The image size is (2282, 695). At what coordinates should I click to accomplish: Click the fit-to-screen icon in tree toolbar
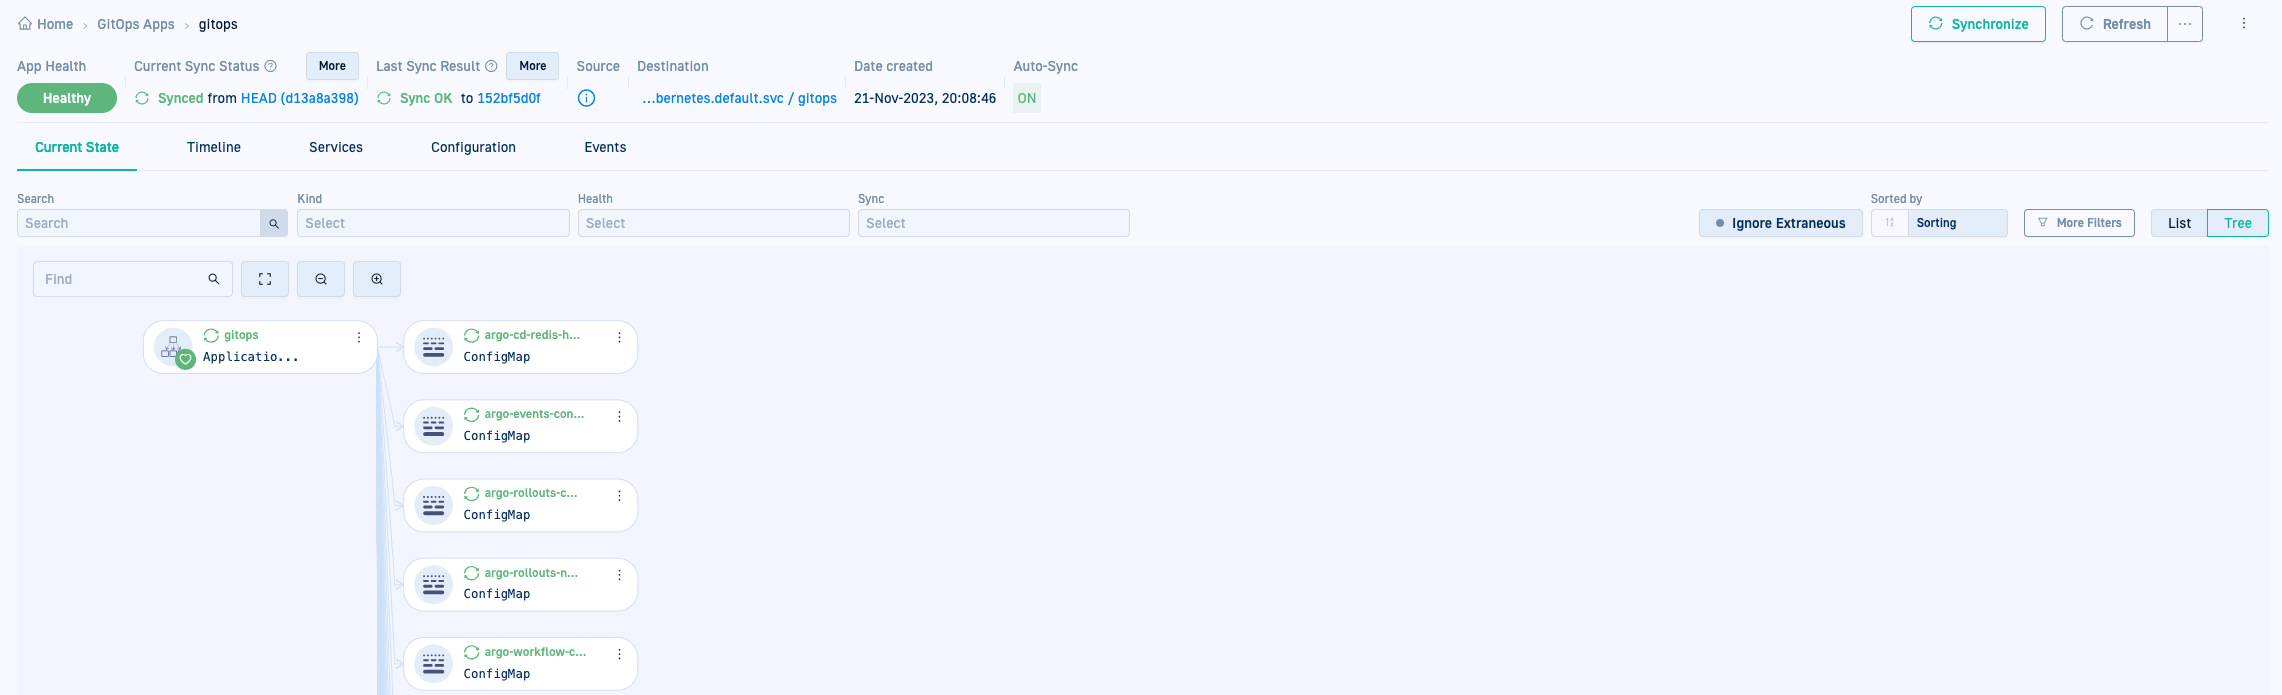(x=265, y=279)
